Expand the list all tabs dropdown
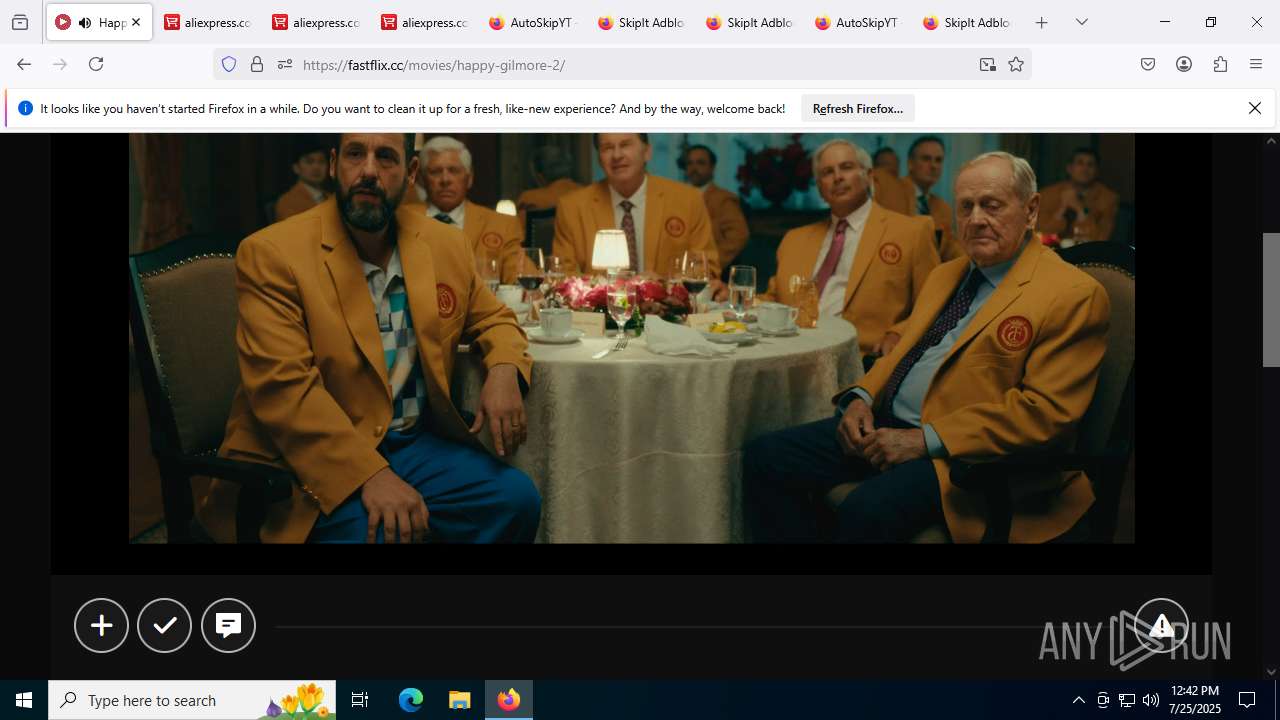This screenshot has width=1280, height=720. (x=1082, y=22)
